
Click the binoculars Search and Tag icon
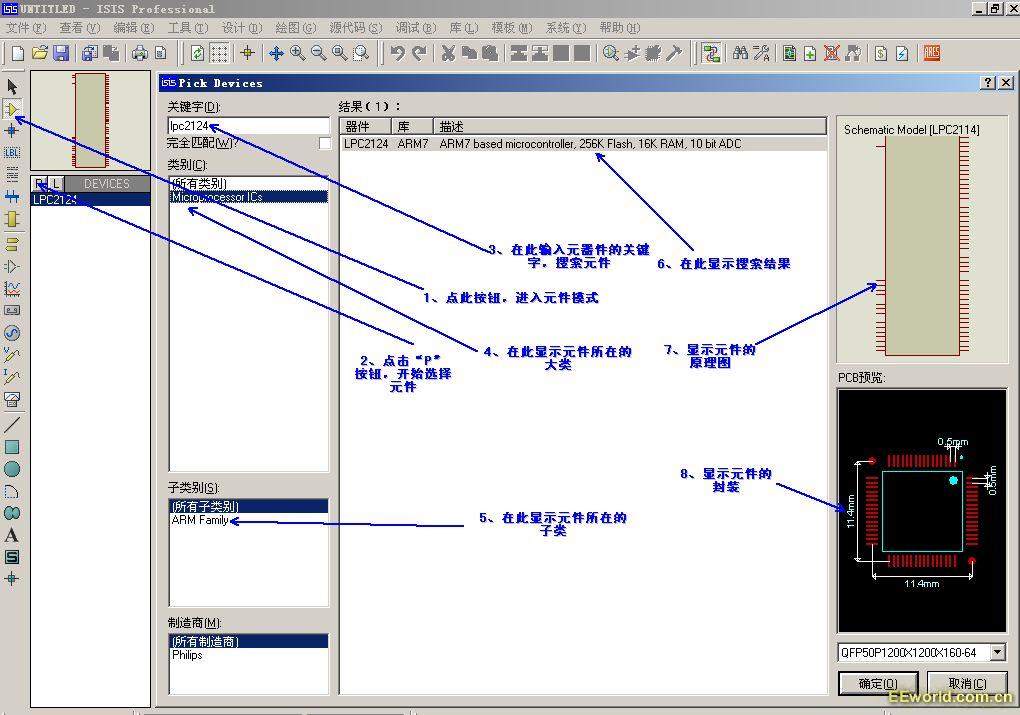(x=740, y=53)
